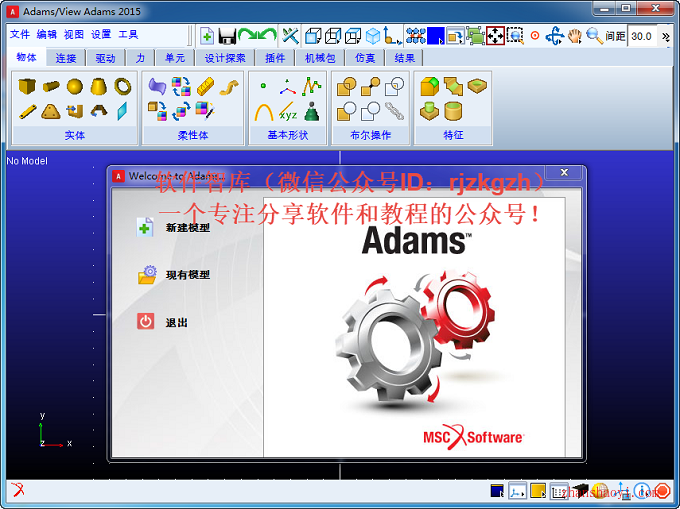This screenshot has width=680, height=509.
Task: Select the arc curve tool
Action: [x=264, y=112]
